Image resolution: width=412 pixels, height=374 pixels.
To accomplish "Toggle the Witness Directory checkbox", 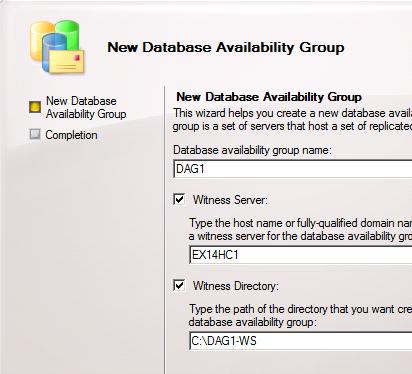I will pos(179,286).
